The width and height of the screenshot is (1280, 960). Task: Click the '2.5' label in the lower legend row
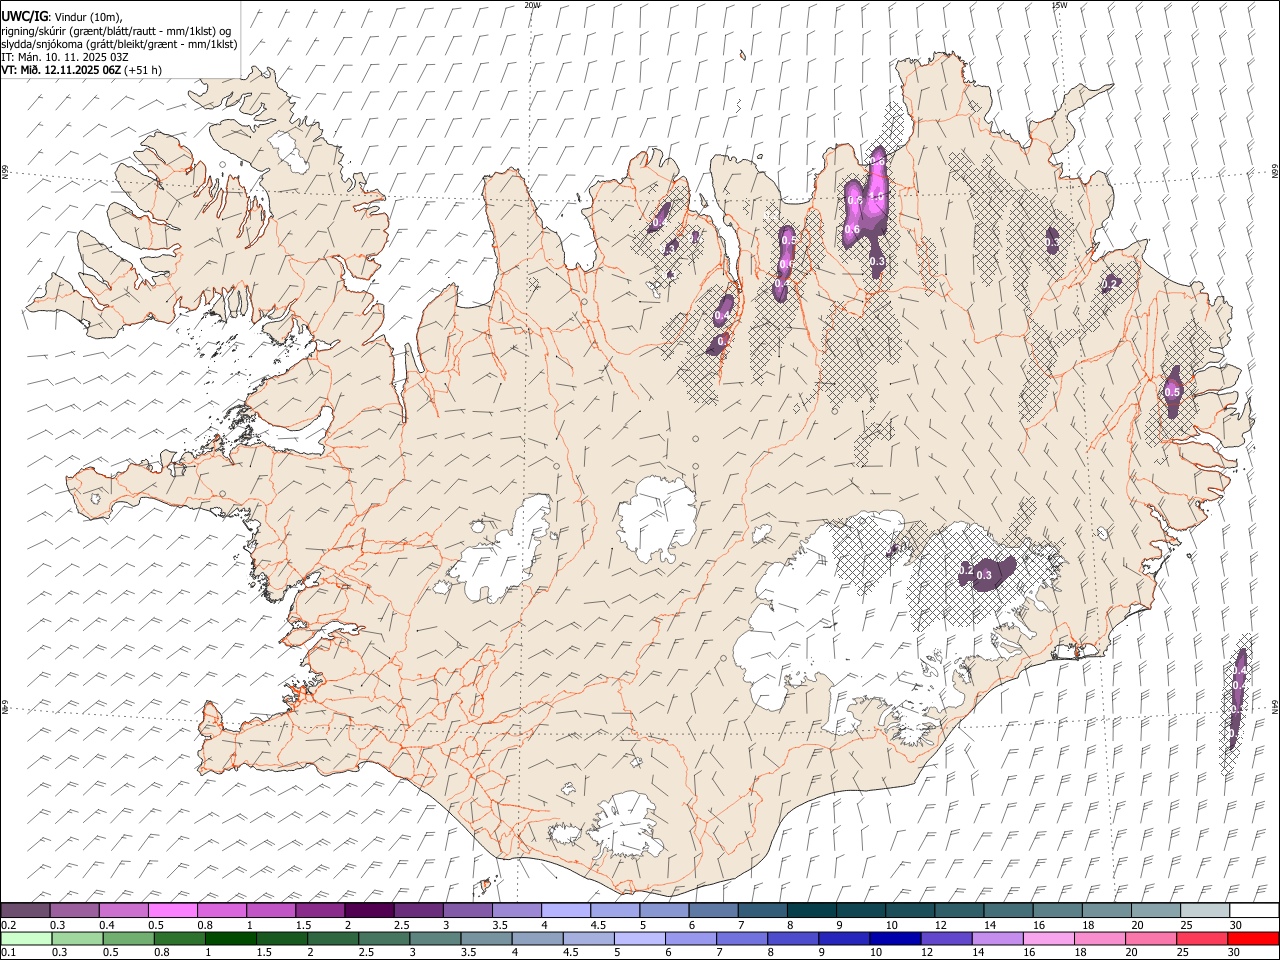coord(367,953)
